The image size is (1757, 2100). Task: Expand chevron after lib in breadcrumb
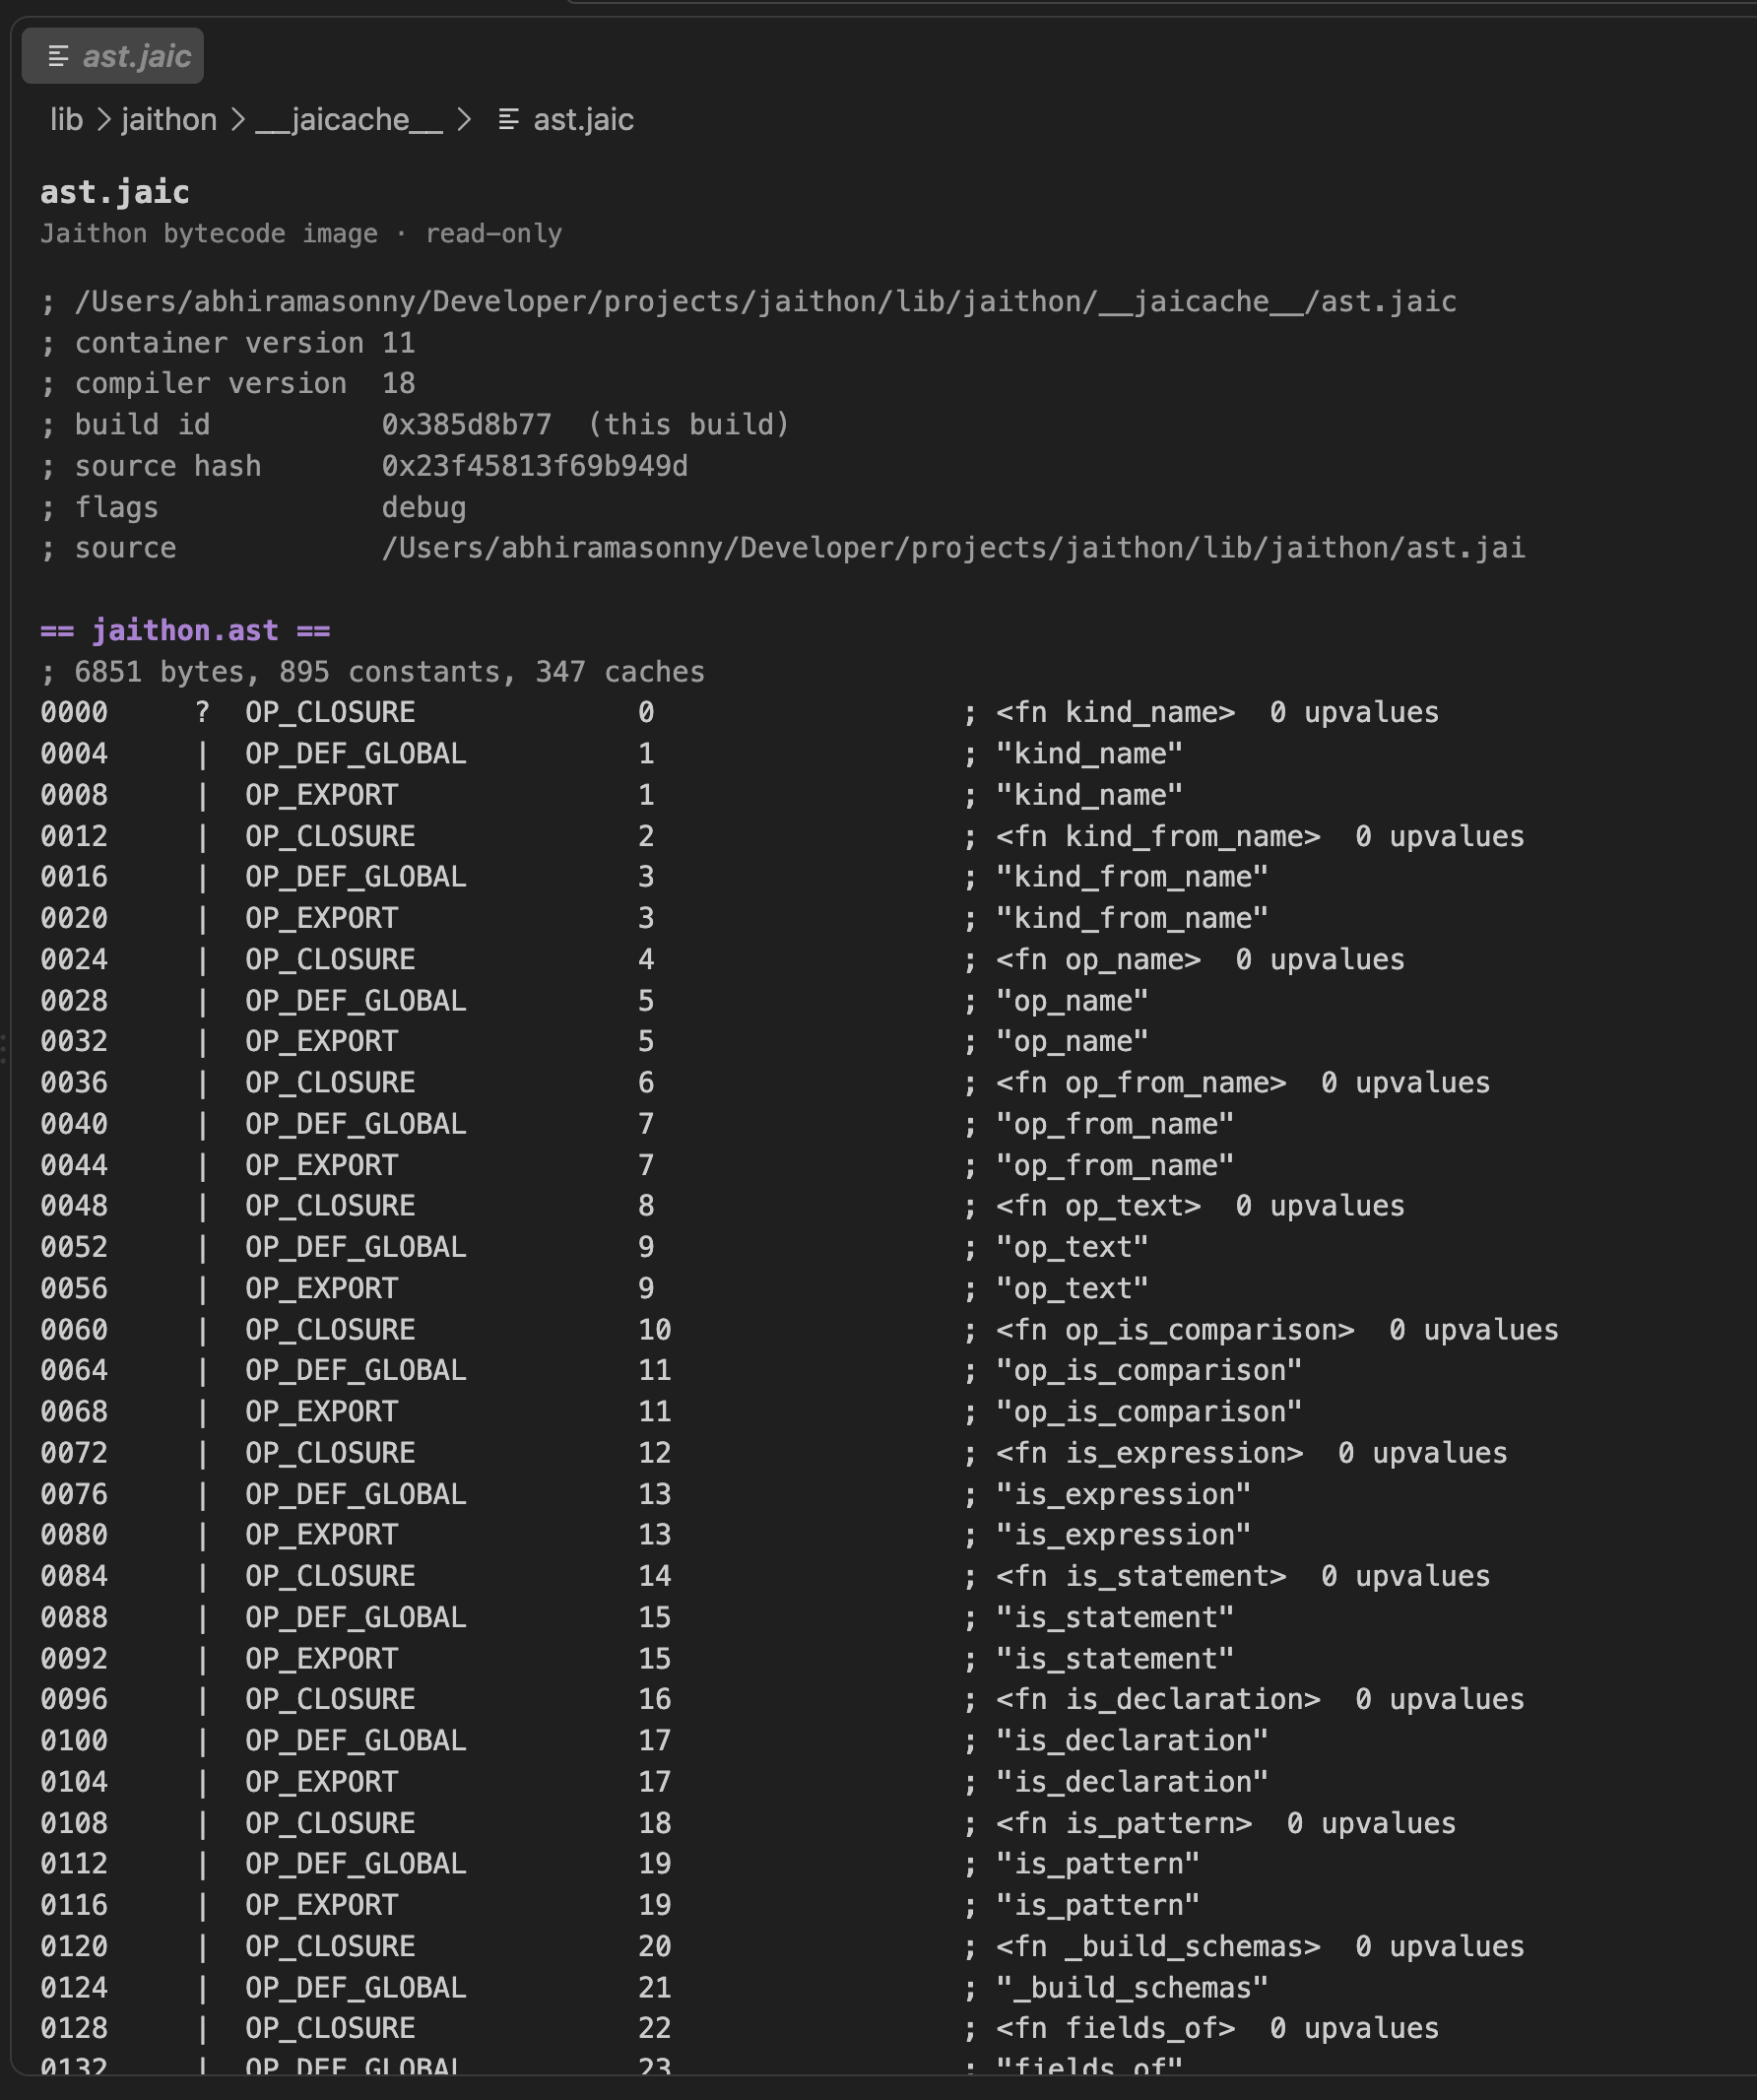103,120
